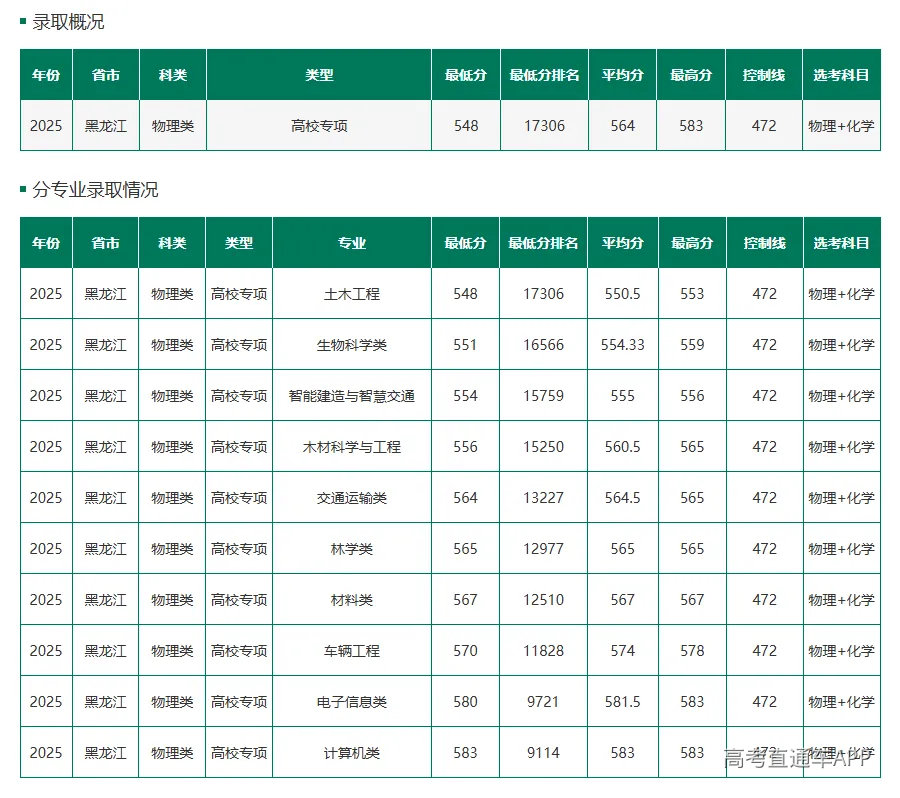Click rank value 9721

point(543,702)
